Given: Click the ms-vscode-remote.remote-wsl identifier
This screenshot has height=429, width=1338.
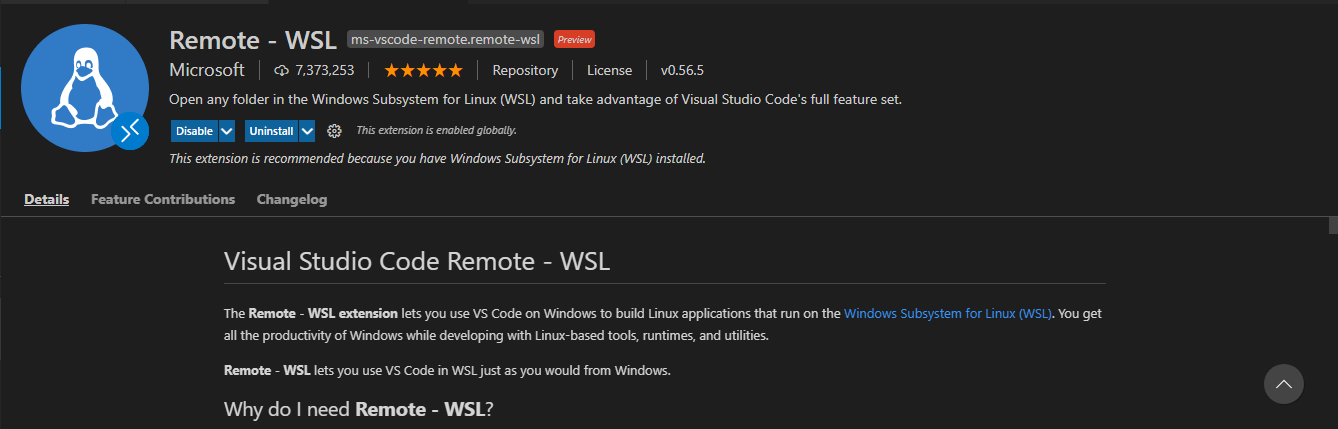Looking at the screenshot, I should tap(445, 39).
